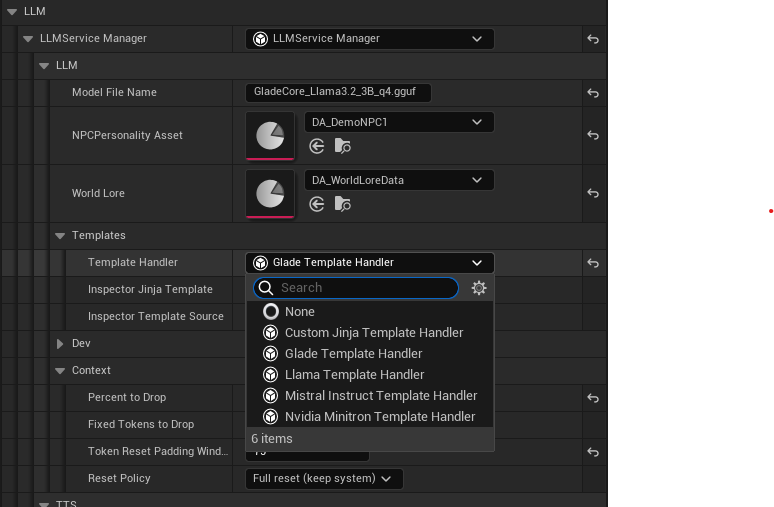The width and height of the screenshot is (774, 507).
Task: Click the Glade Template Handler combo icon
Action: click(x=260, y=263)
